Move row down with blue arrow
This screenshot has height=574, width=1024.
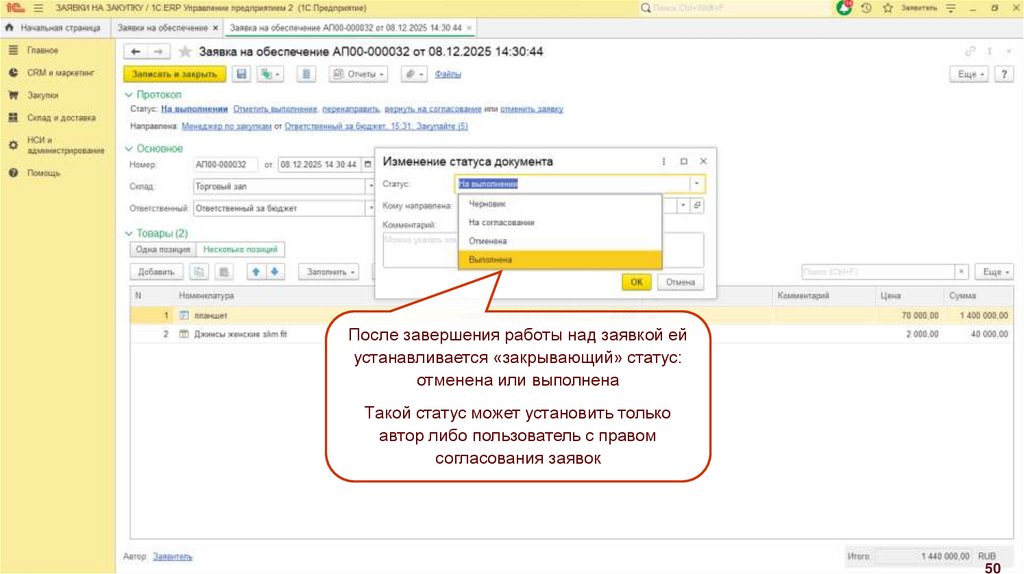click(x=275, y=272)
